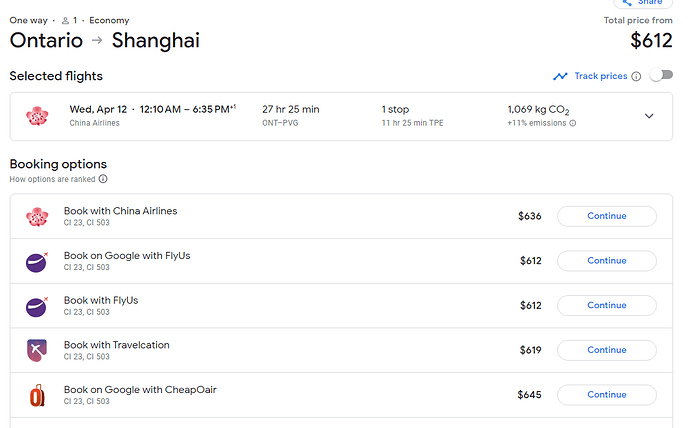Viewport: 690px width, 428px height.
Task: Click the Travelcation logo icon
Action: [x=37, y=350]
